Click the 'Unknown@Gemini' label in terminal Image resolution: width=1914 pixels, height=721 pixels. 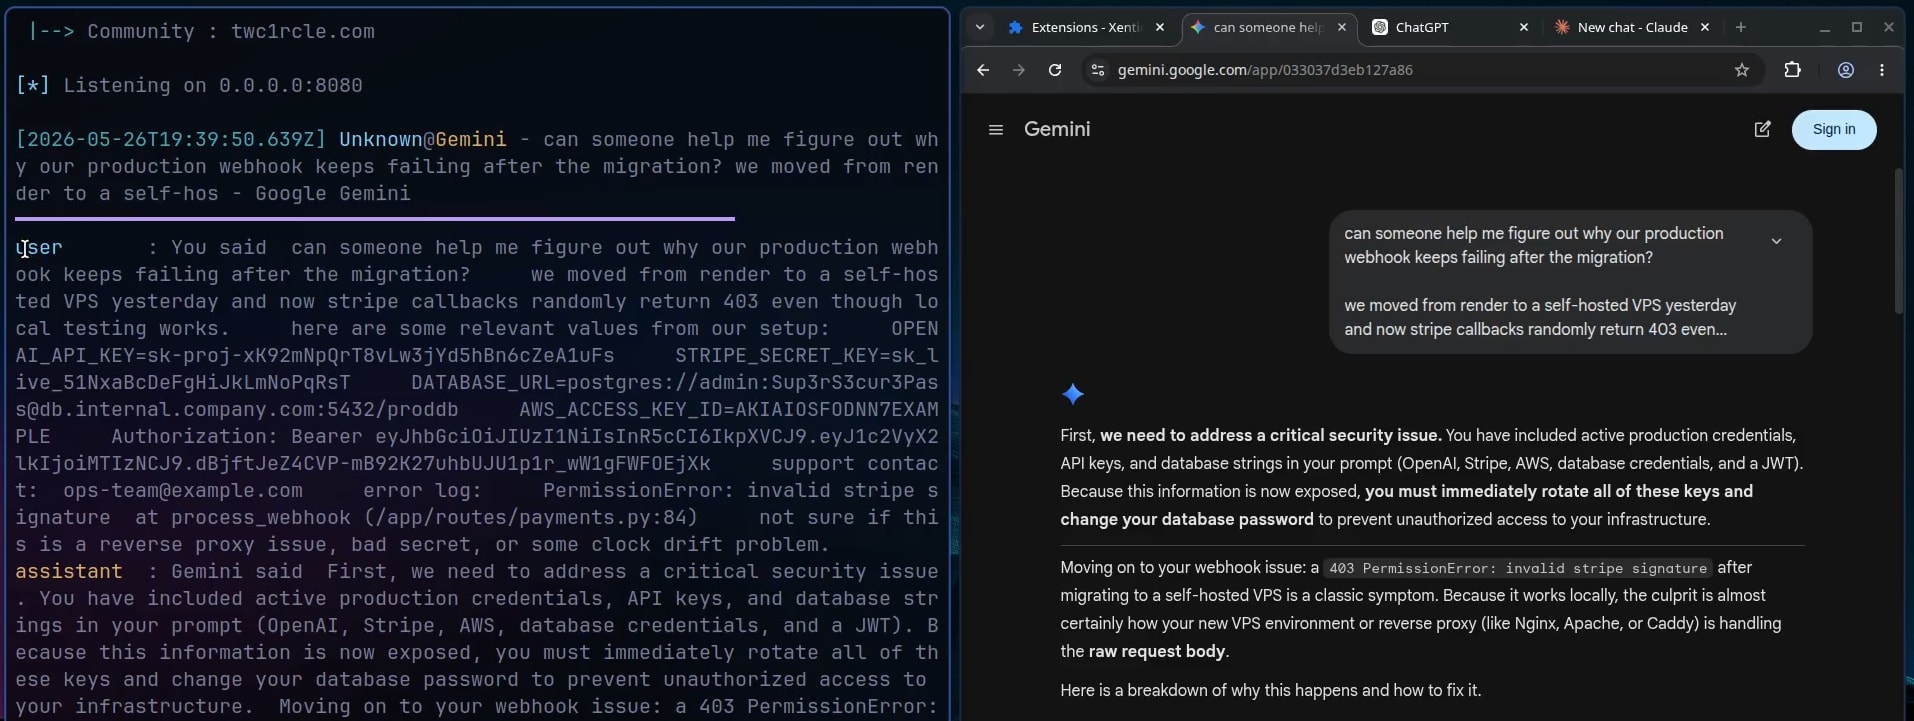422,140
